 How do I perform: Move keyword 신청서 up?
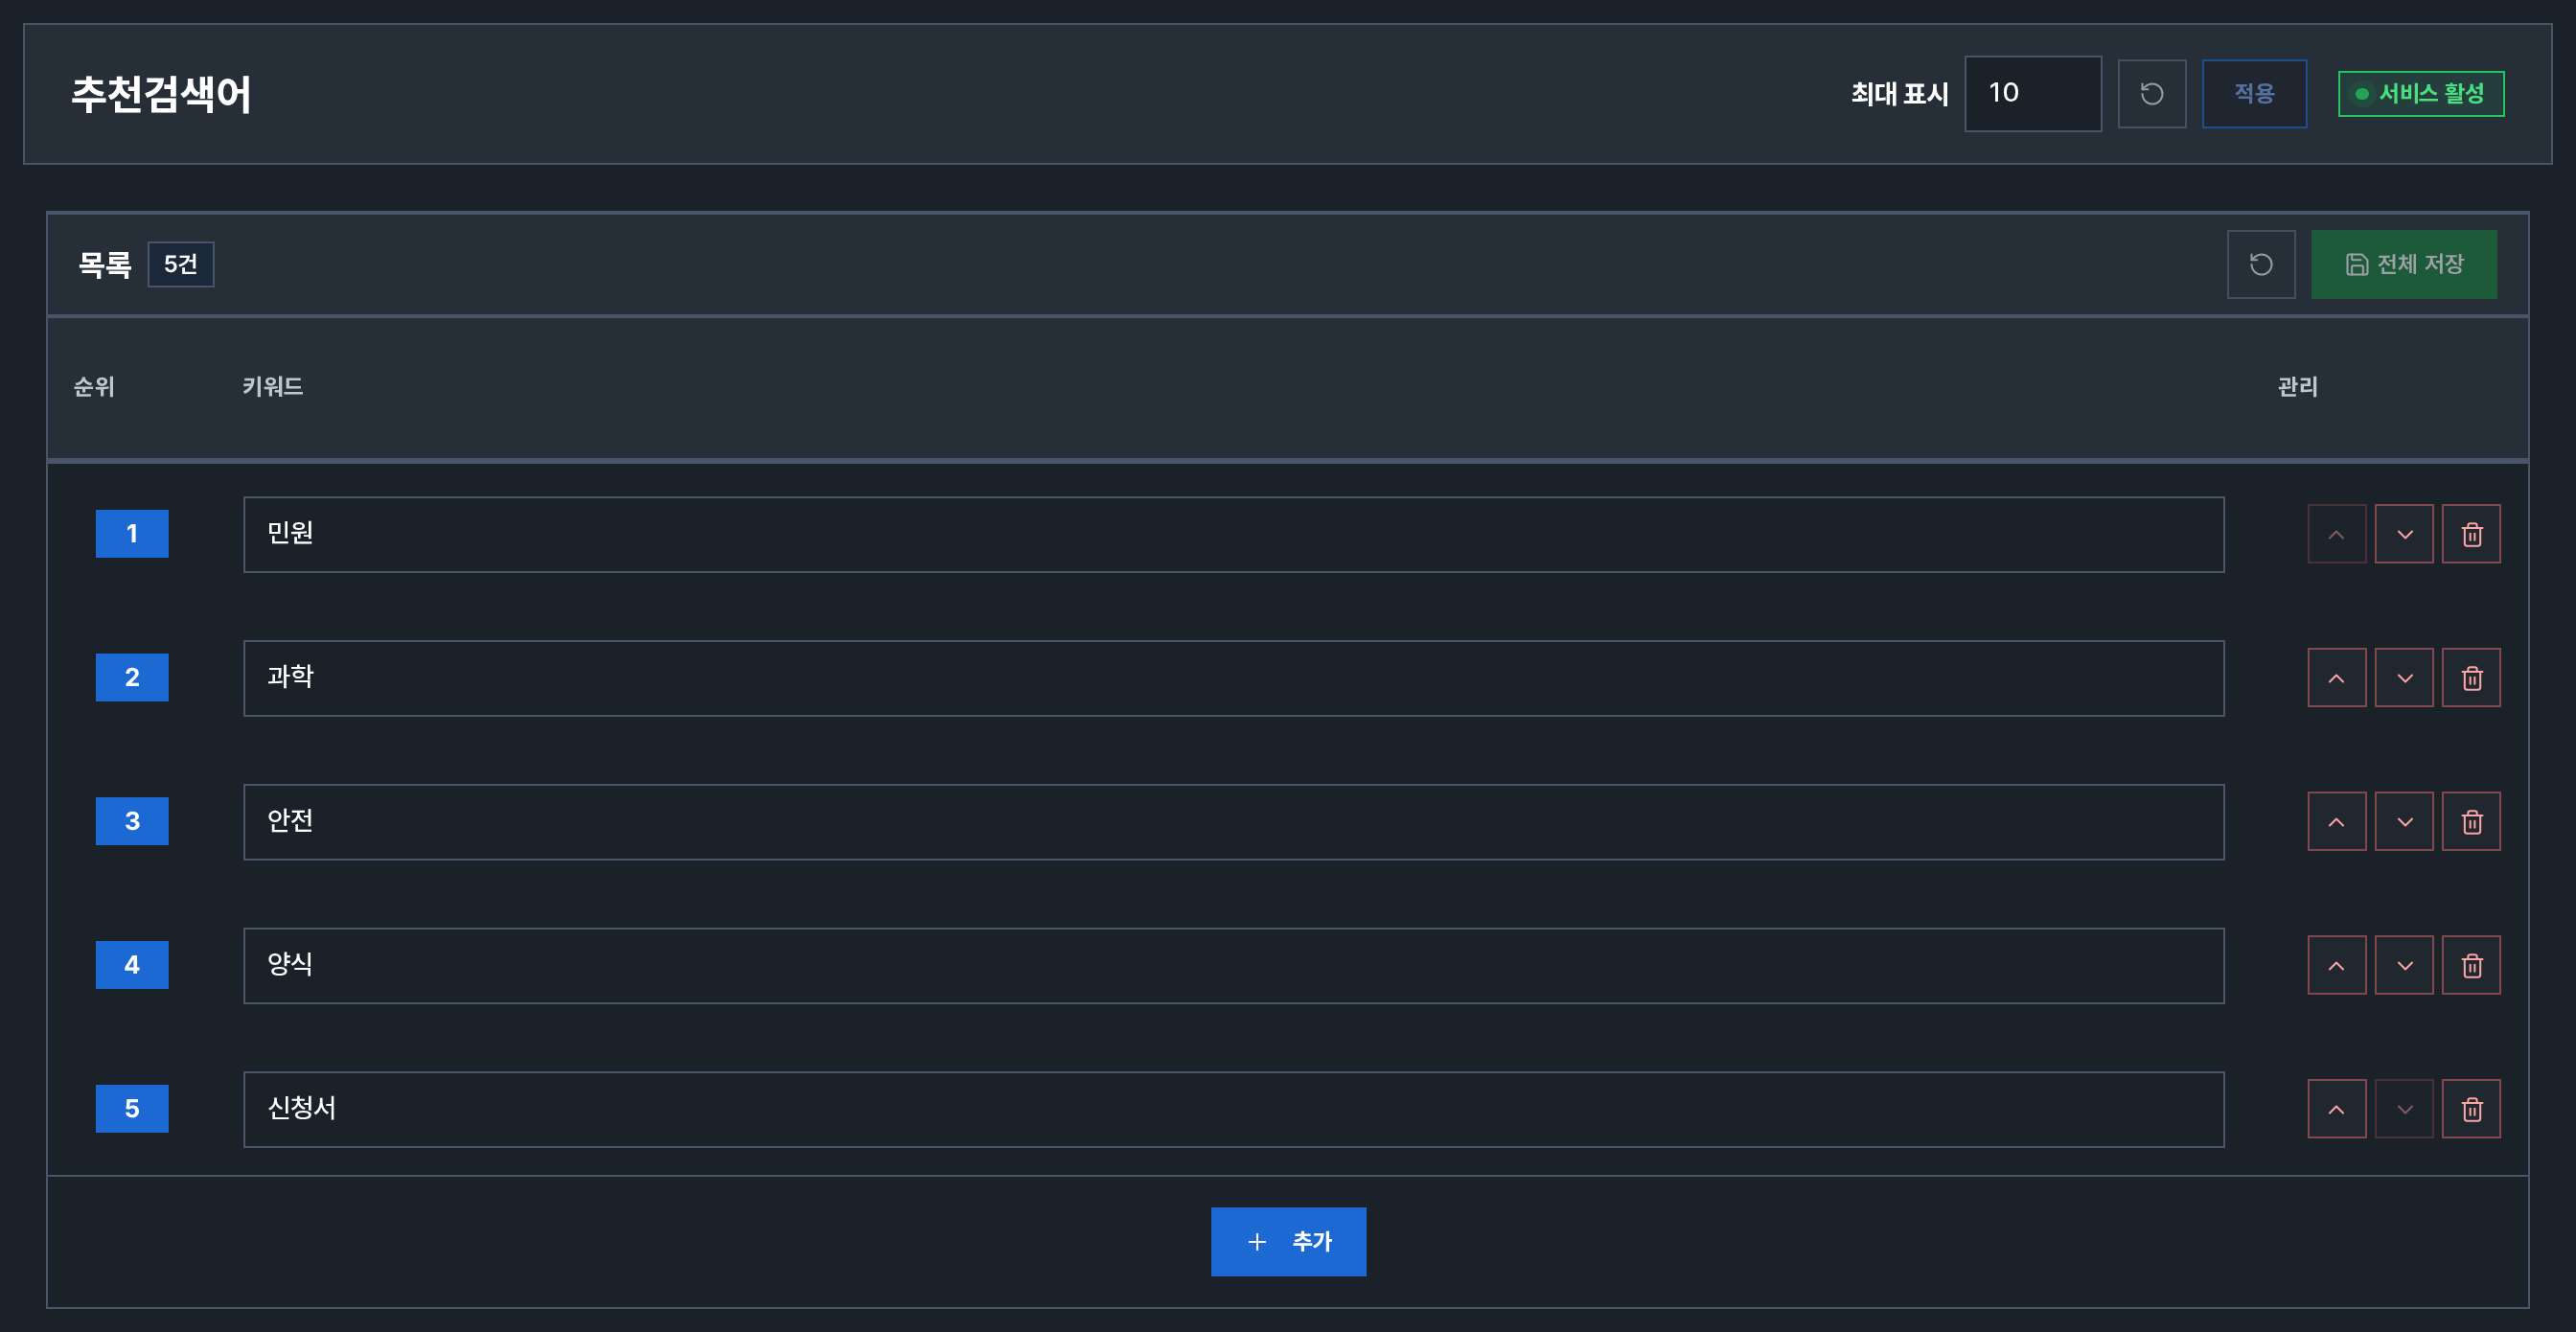(x=2336, y=1109)
